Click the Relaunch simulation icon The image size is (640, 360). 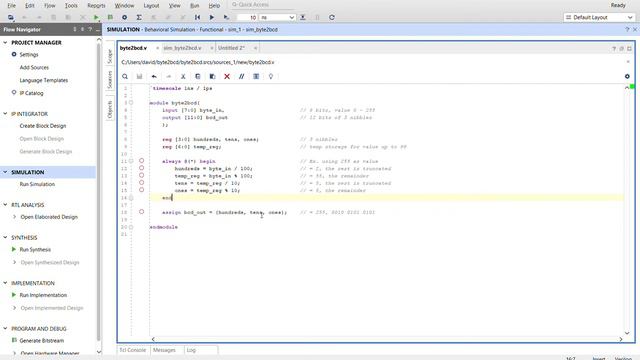pyautogui.click(x=332, y=18)
